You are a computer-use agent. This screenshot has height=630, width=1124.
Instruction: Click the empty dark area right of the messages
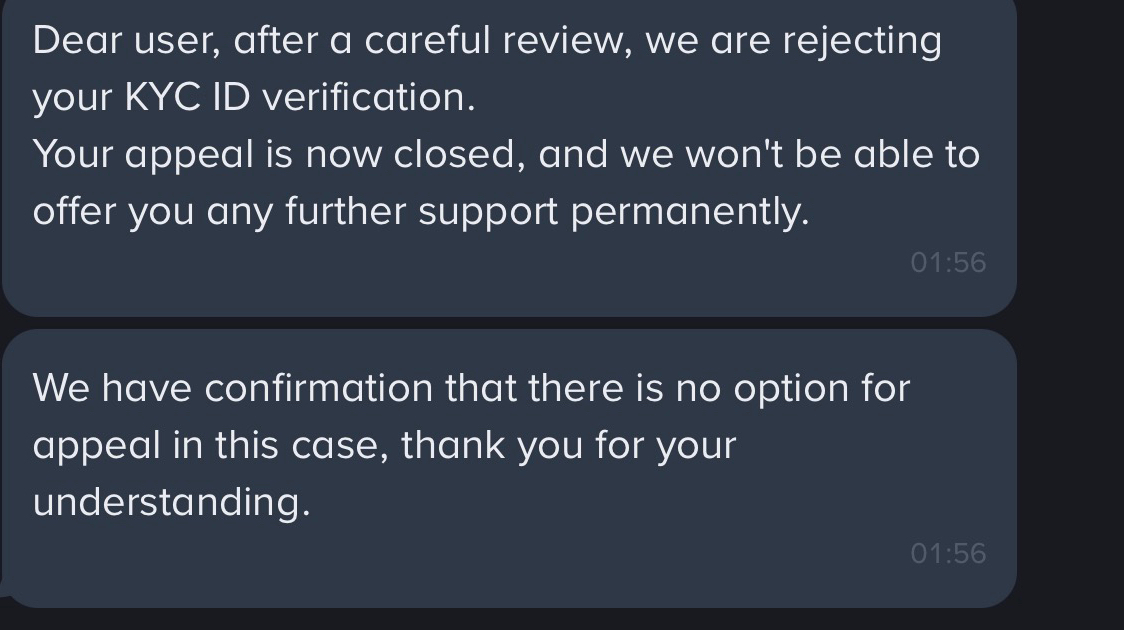coord(1070,315)
